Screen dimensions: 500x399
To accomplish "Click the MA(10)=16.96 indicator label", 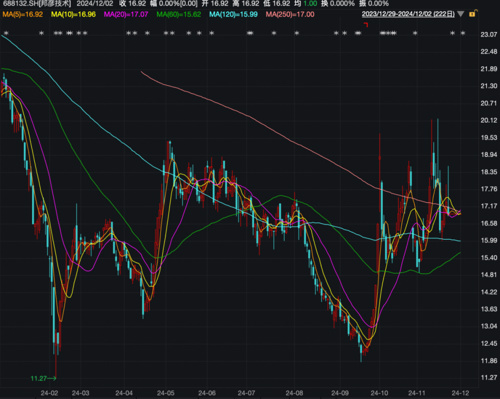I will coord(73,14).
